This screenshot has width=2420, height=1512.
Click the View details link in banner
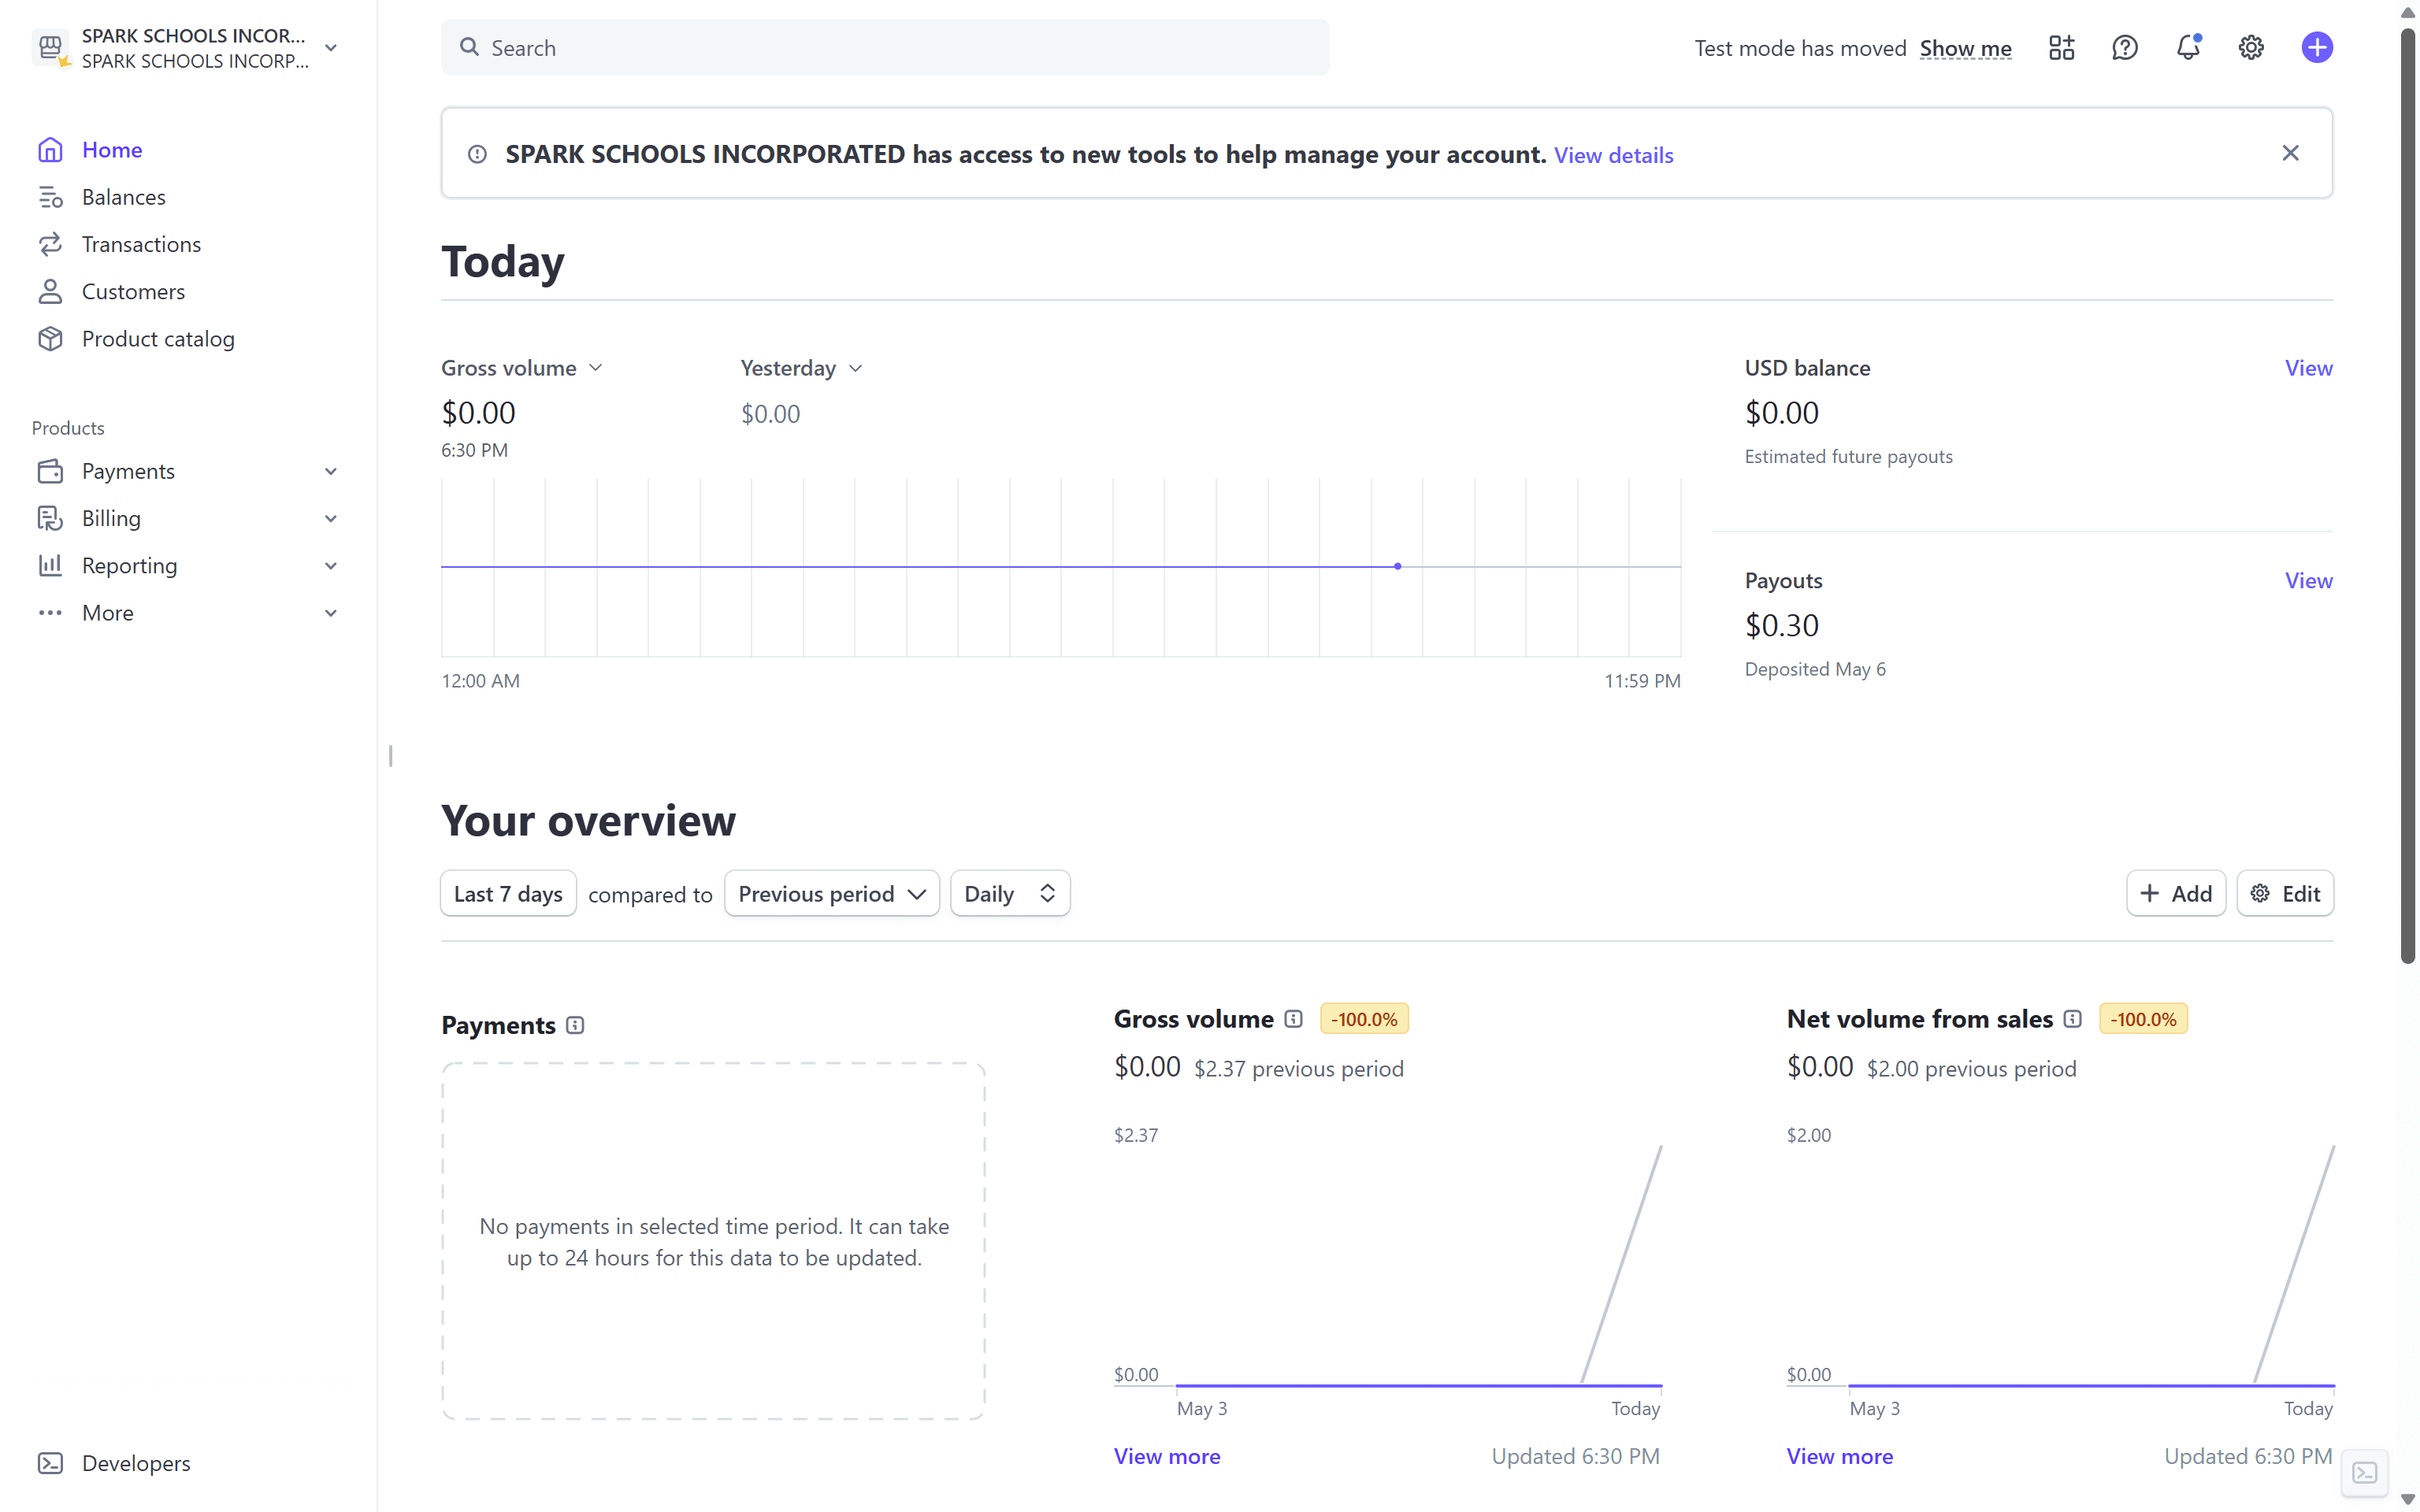1613,155
